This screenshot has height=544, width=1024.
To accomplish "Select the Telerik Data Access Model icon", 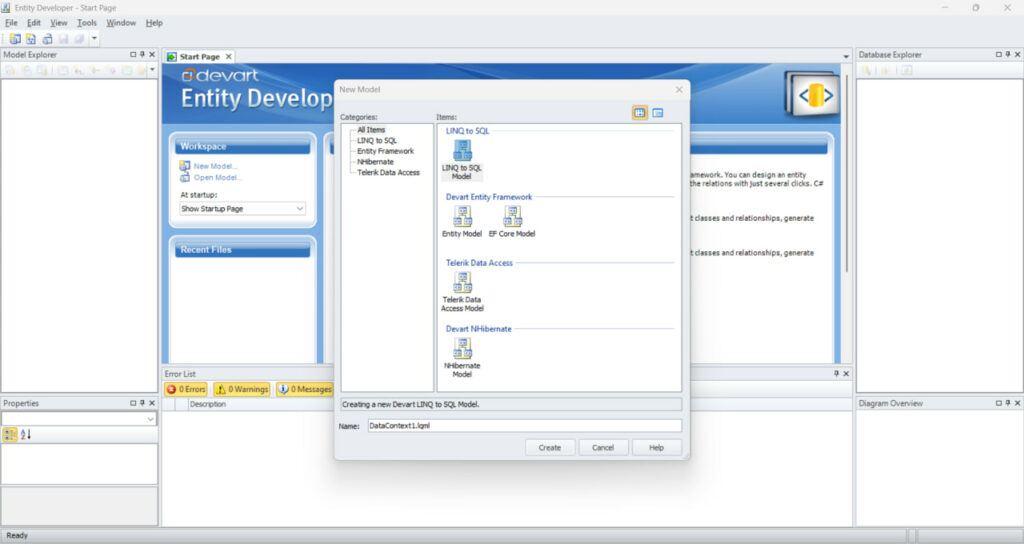I will pyautogui.click(x=462, y=282).
